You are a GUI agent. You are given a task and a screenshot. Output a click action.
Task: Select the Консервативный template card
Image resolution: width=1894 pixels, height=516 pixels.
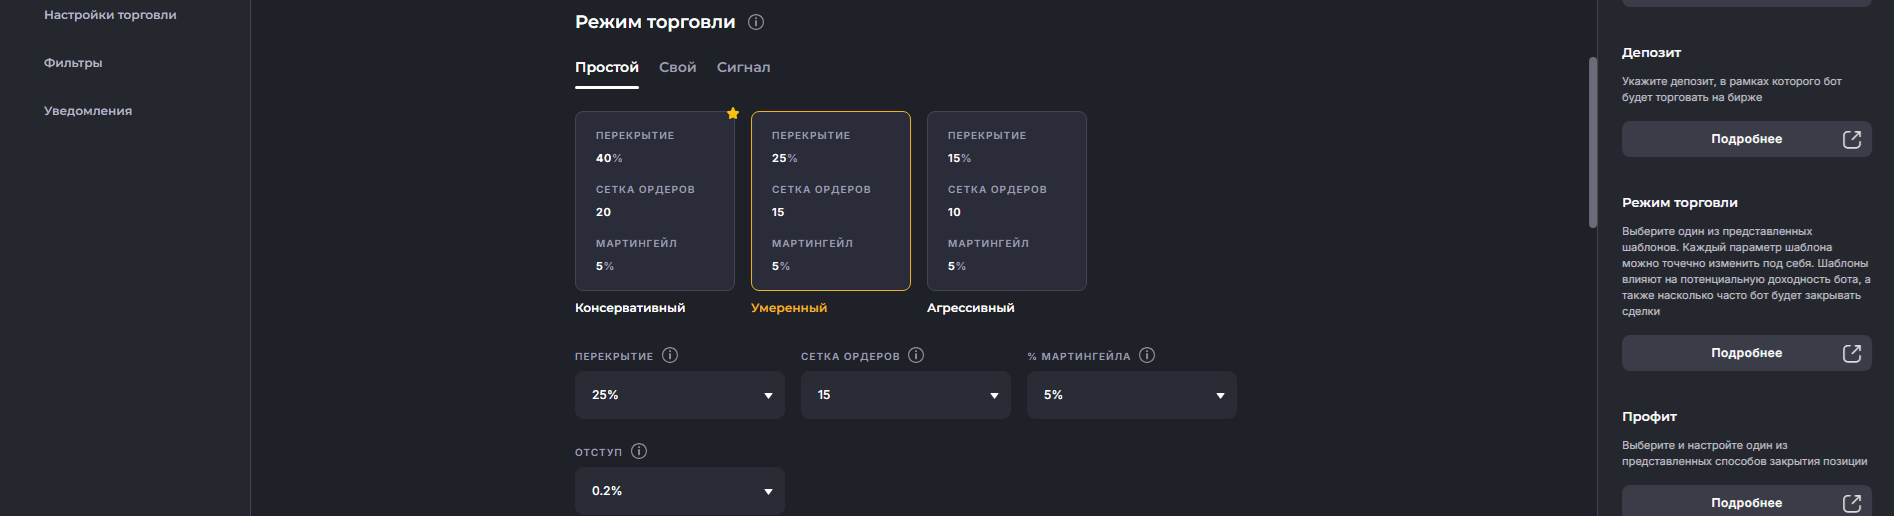(x=655, y=201)
